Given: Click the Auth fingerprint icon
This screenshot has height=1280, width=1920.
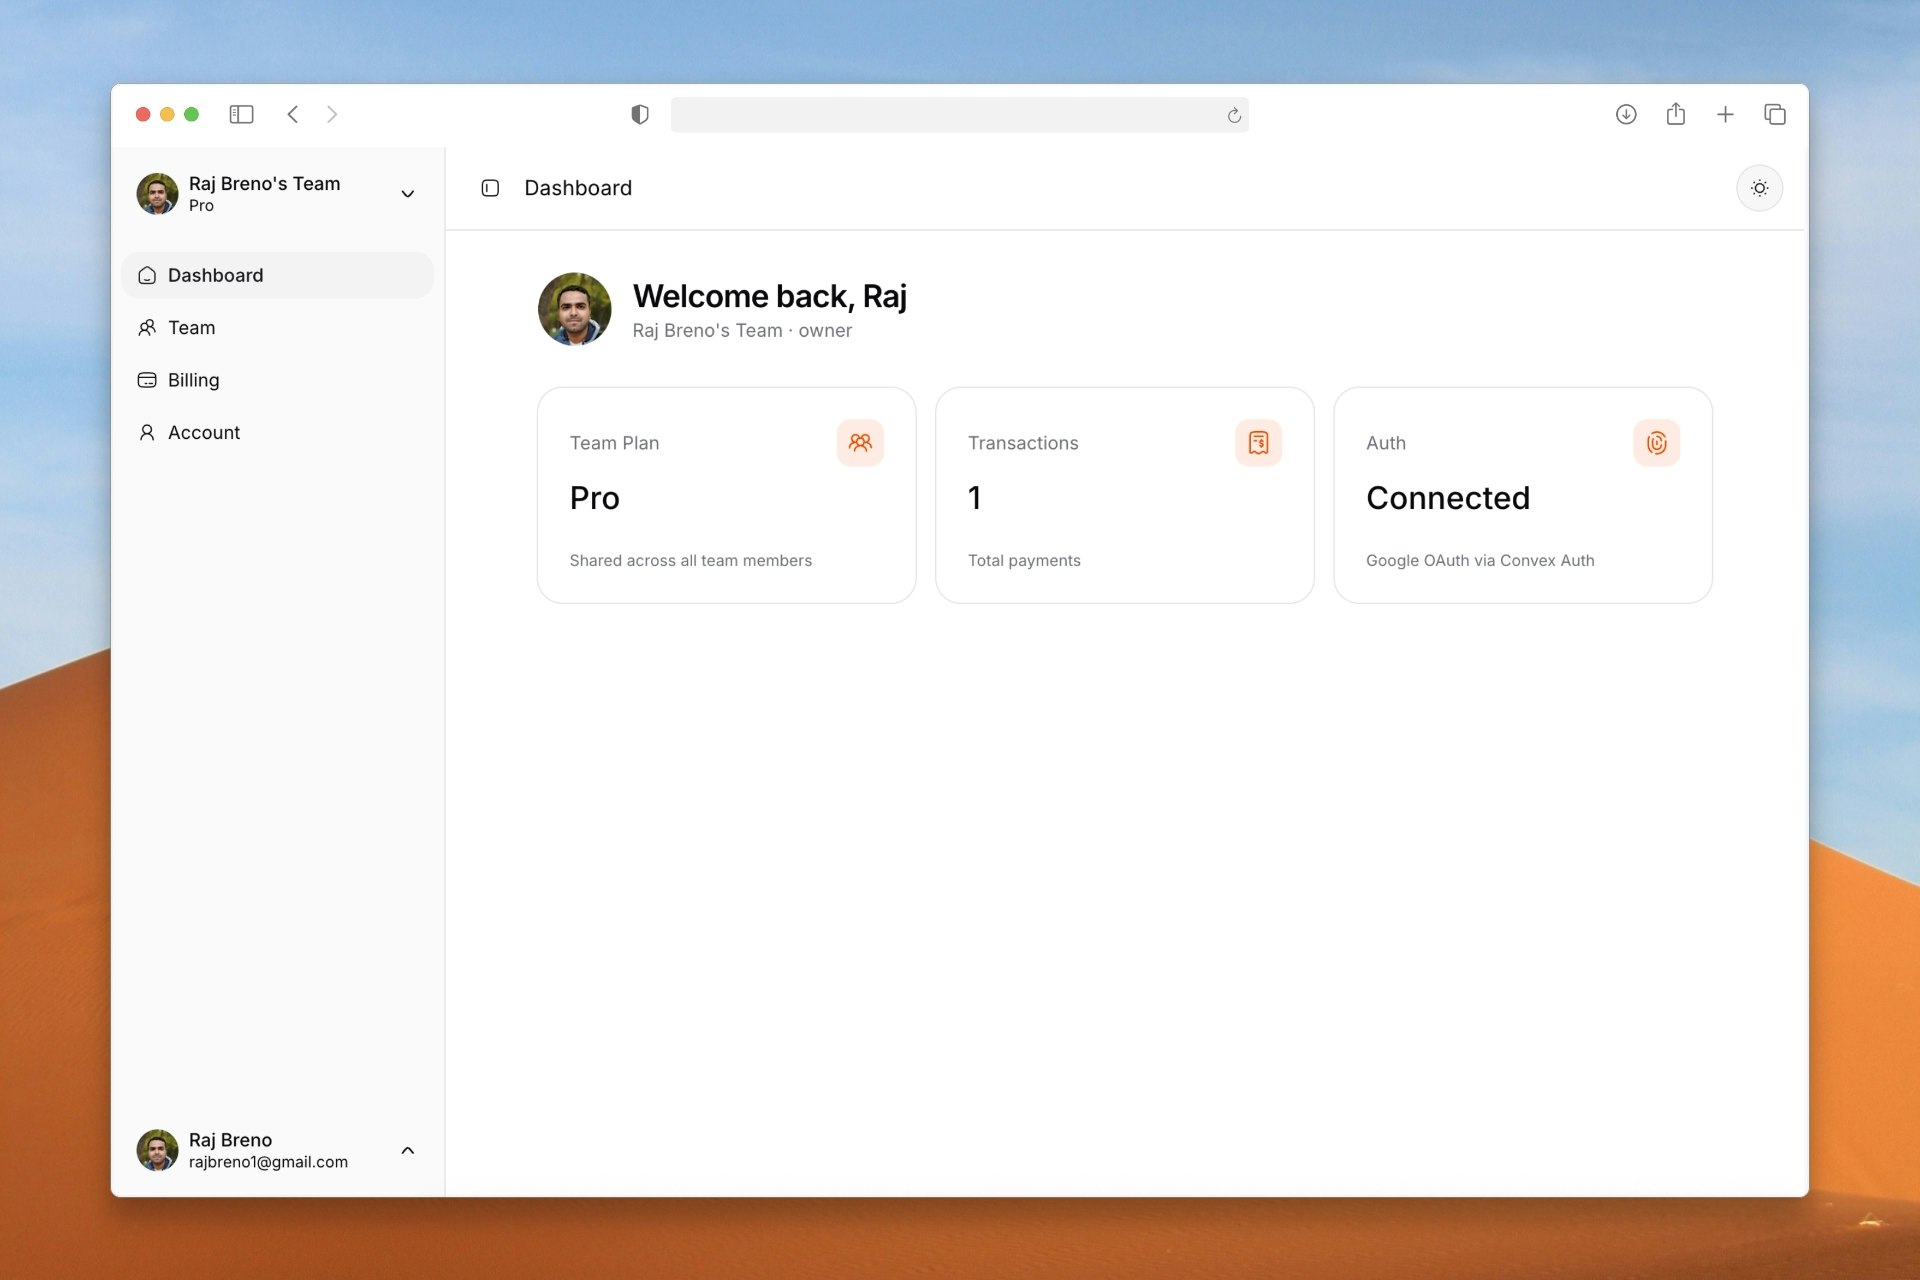Looking at the screenshot, I should click(1656, 442).
